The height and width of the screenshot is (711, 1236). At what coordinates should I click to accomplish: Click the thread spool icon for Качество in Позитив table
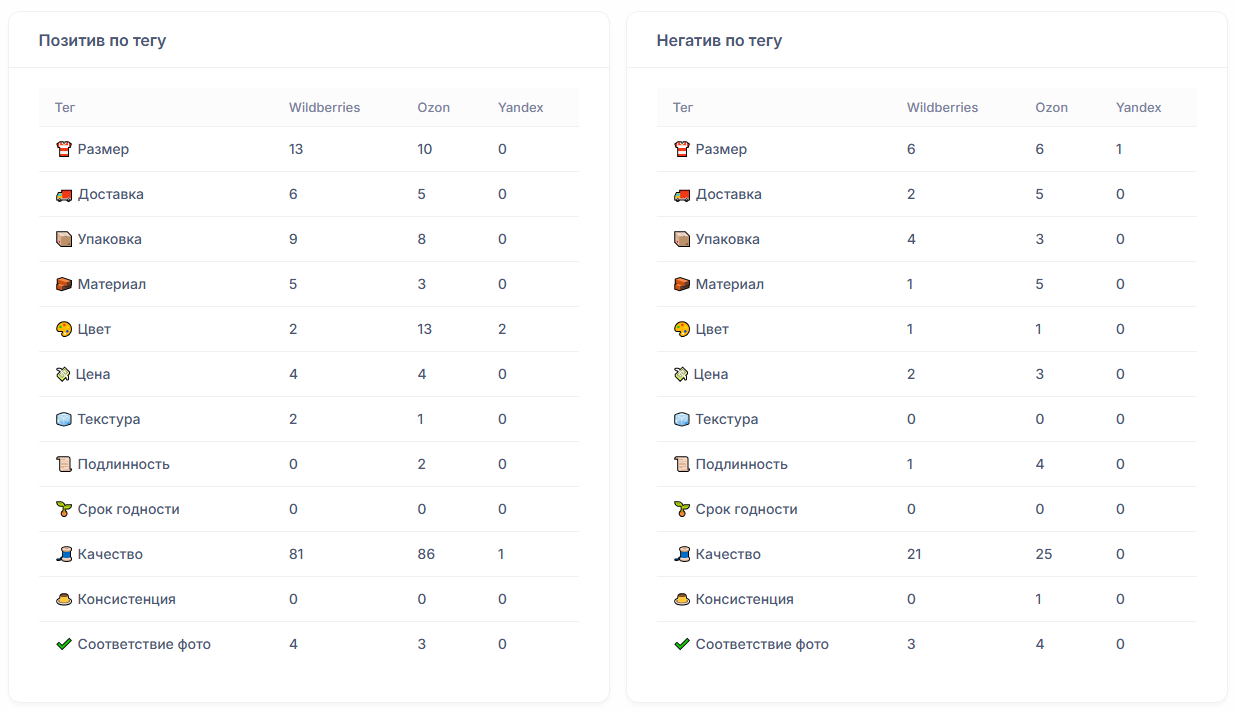(64, 555)
